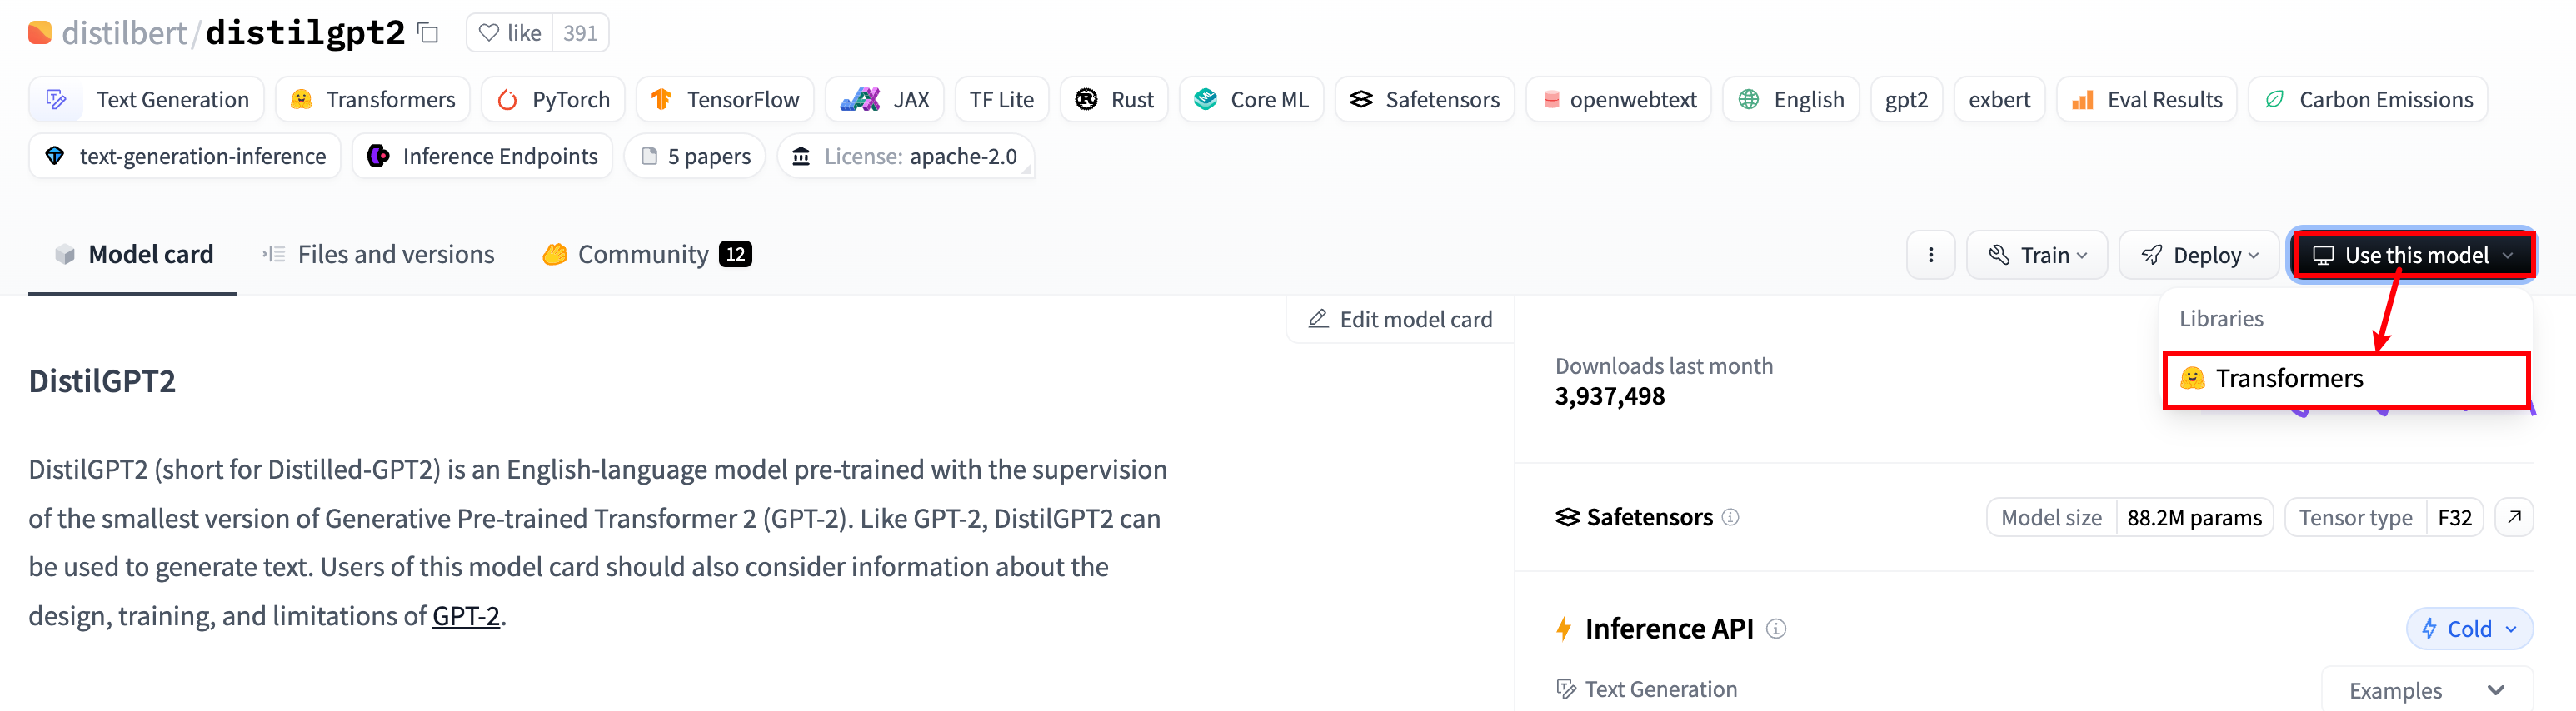This screenshot has height=711, width=2576.
Task: Select the Carbon Emissions tag
Action: click(x=2367, y=100)
